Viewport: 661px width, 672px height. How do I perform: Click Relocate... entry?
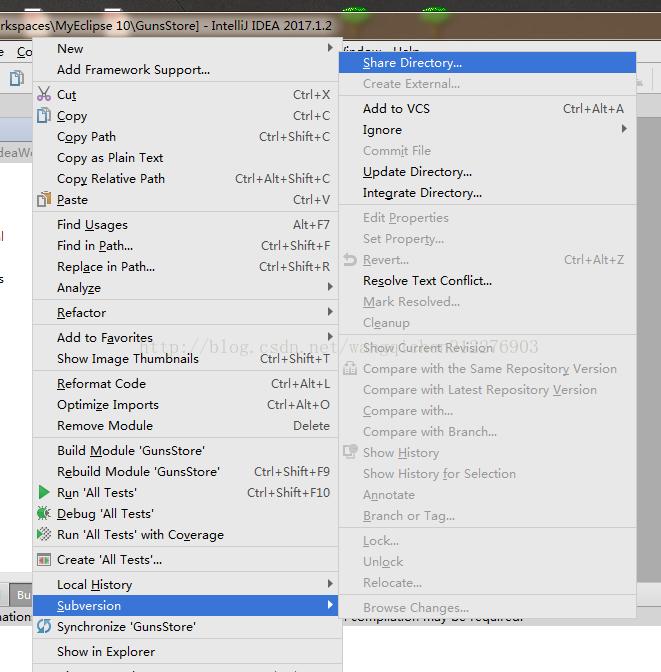pos(487,582)
